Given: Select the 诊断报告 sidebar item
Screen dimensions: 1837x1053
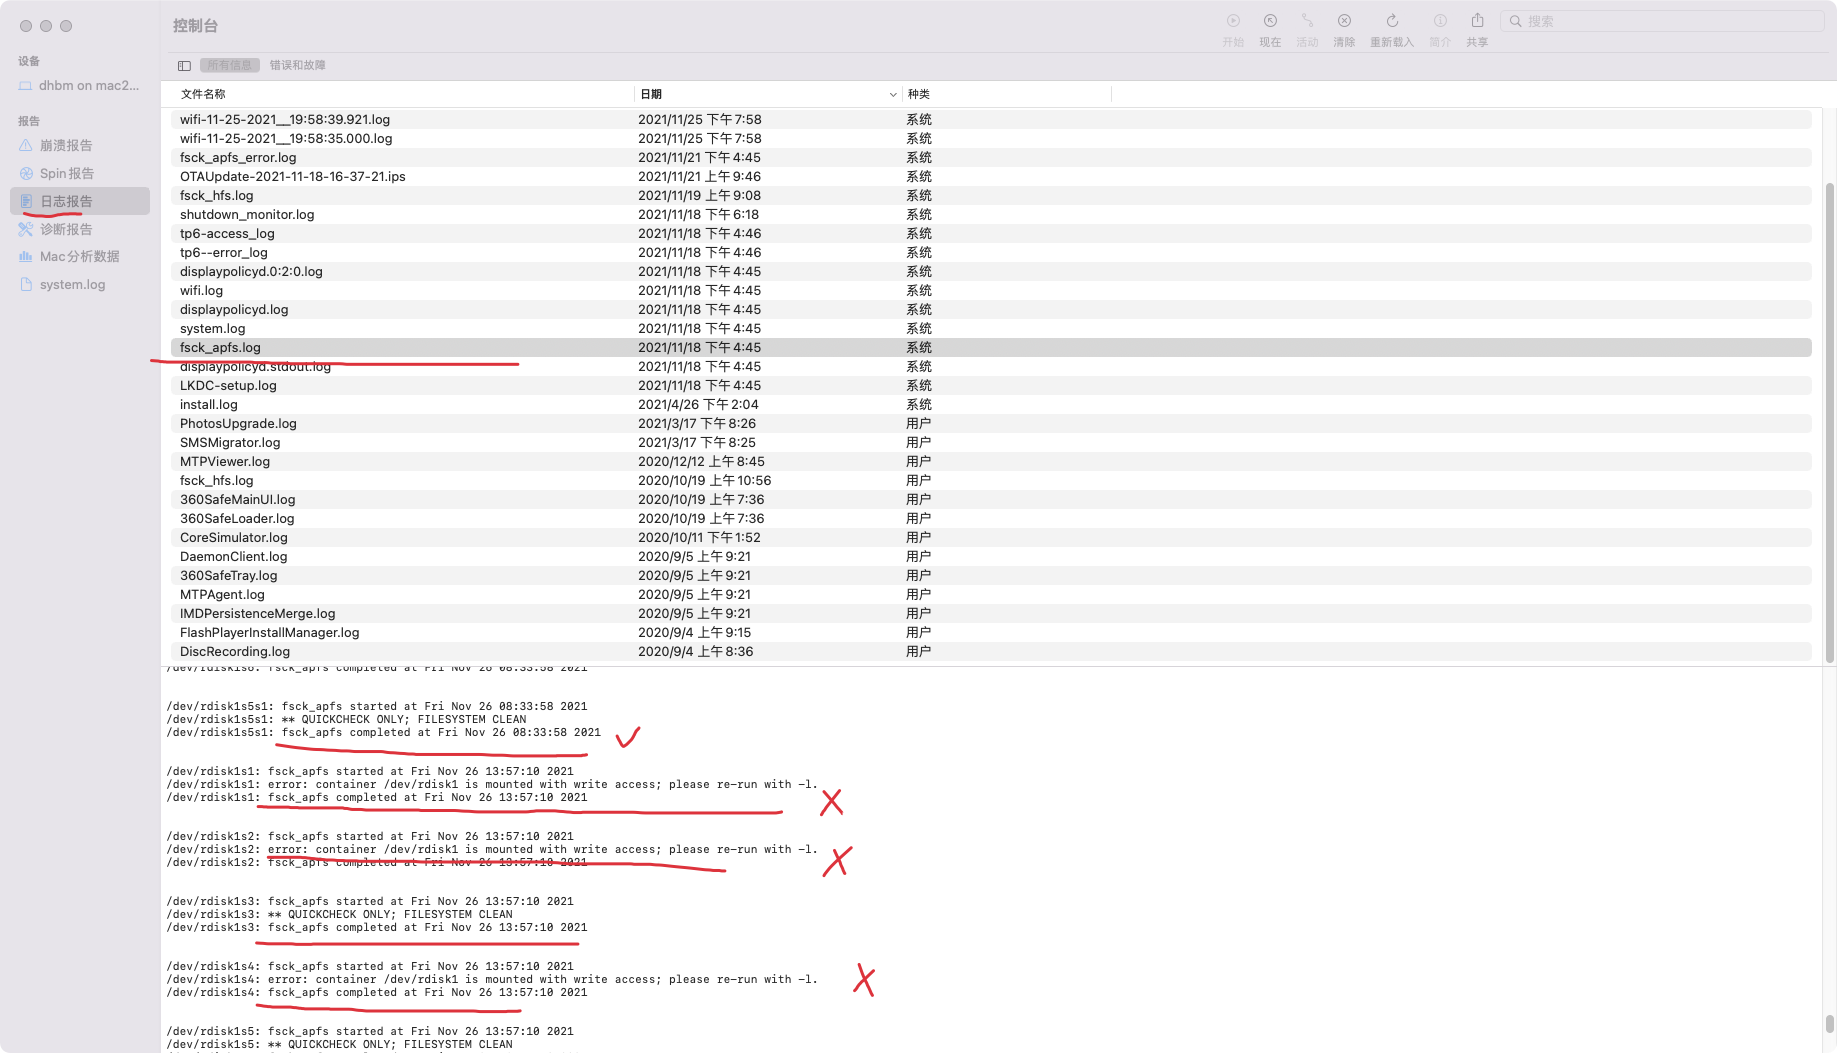Looking at the screenshot, I should [x=80, y=230].
